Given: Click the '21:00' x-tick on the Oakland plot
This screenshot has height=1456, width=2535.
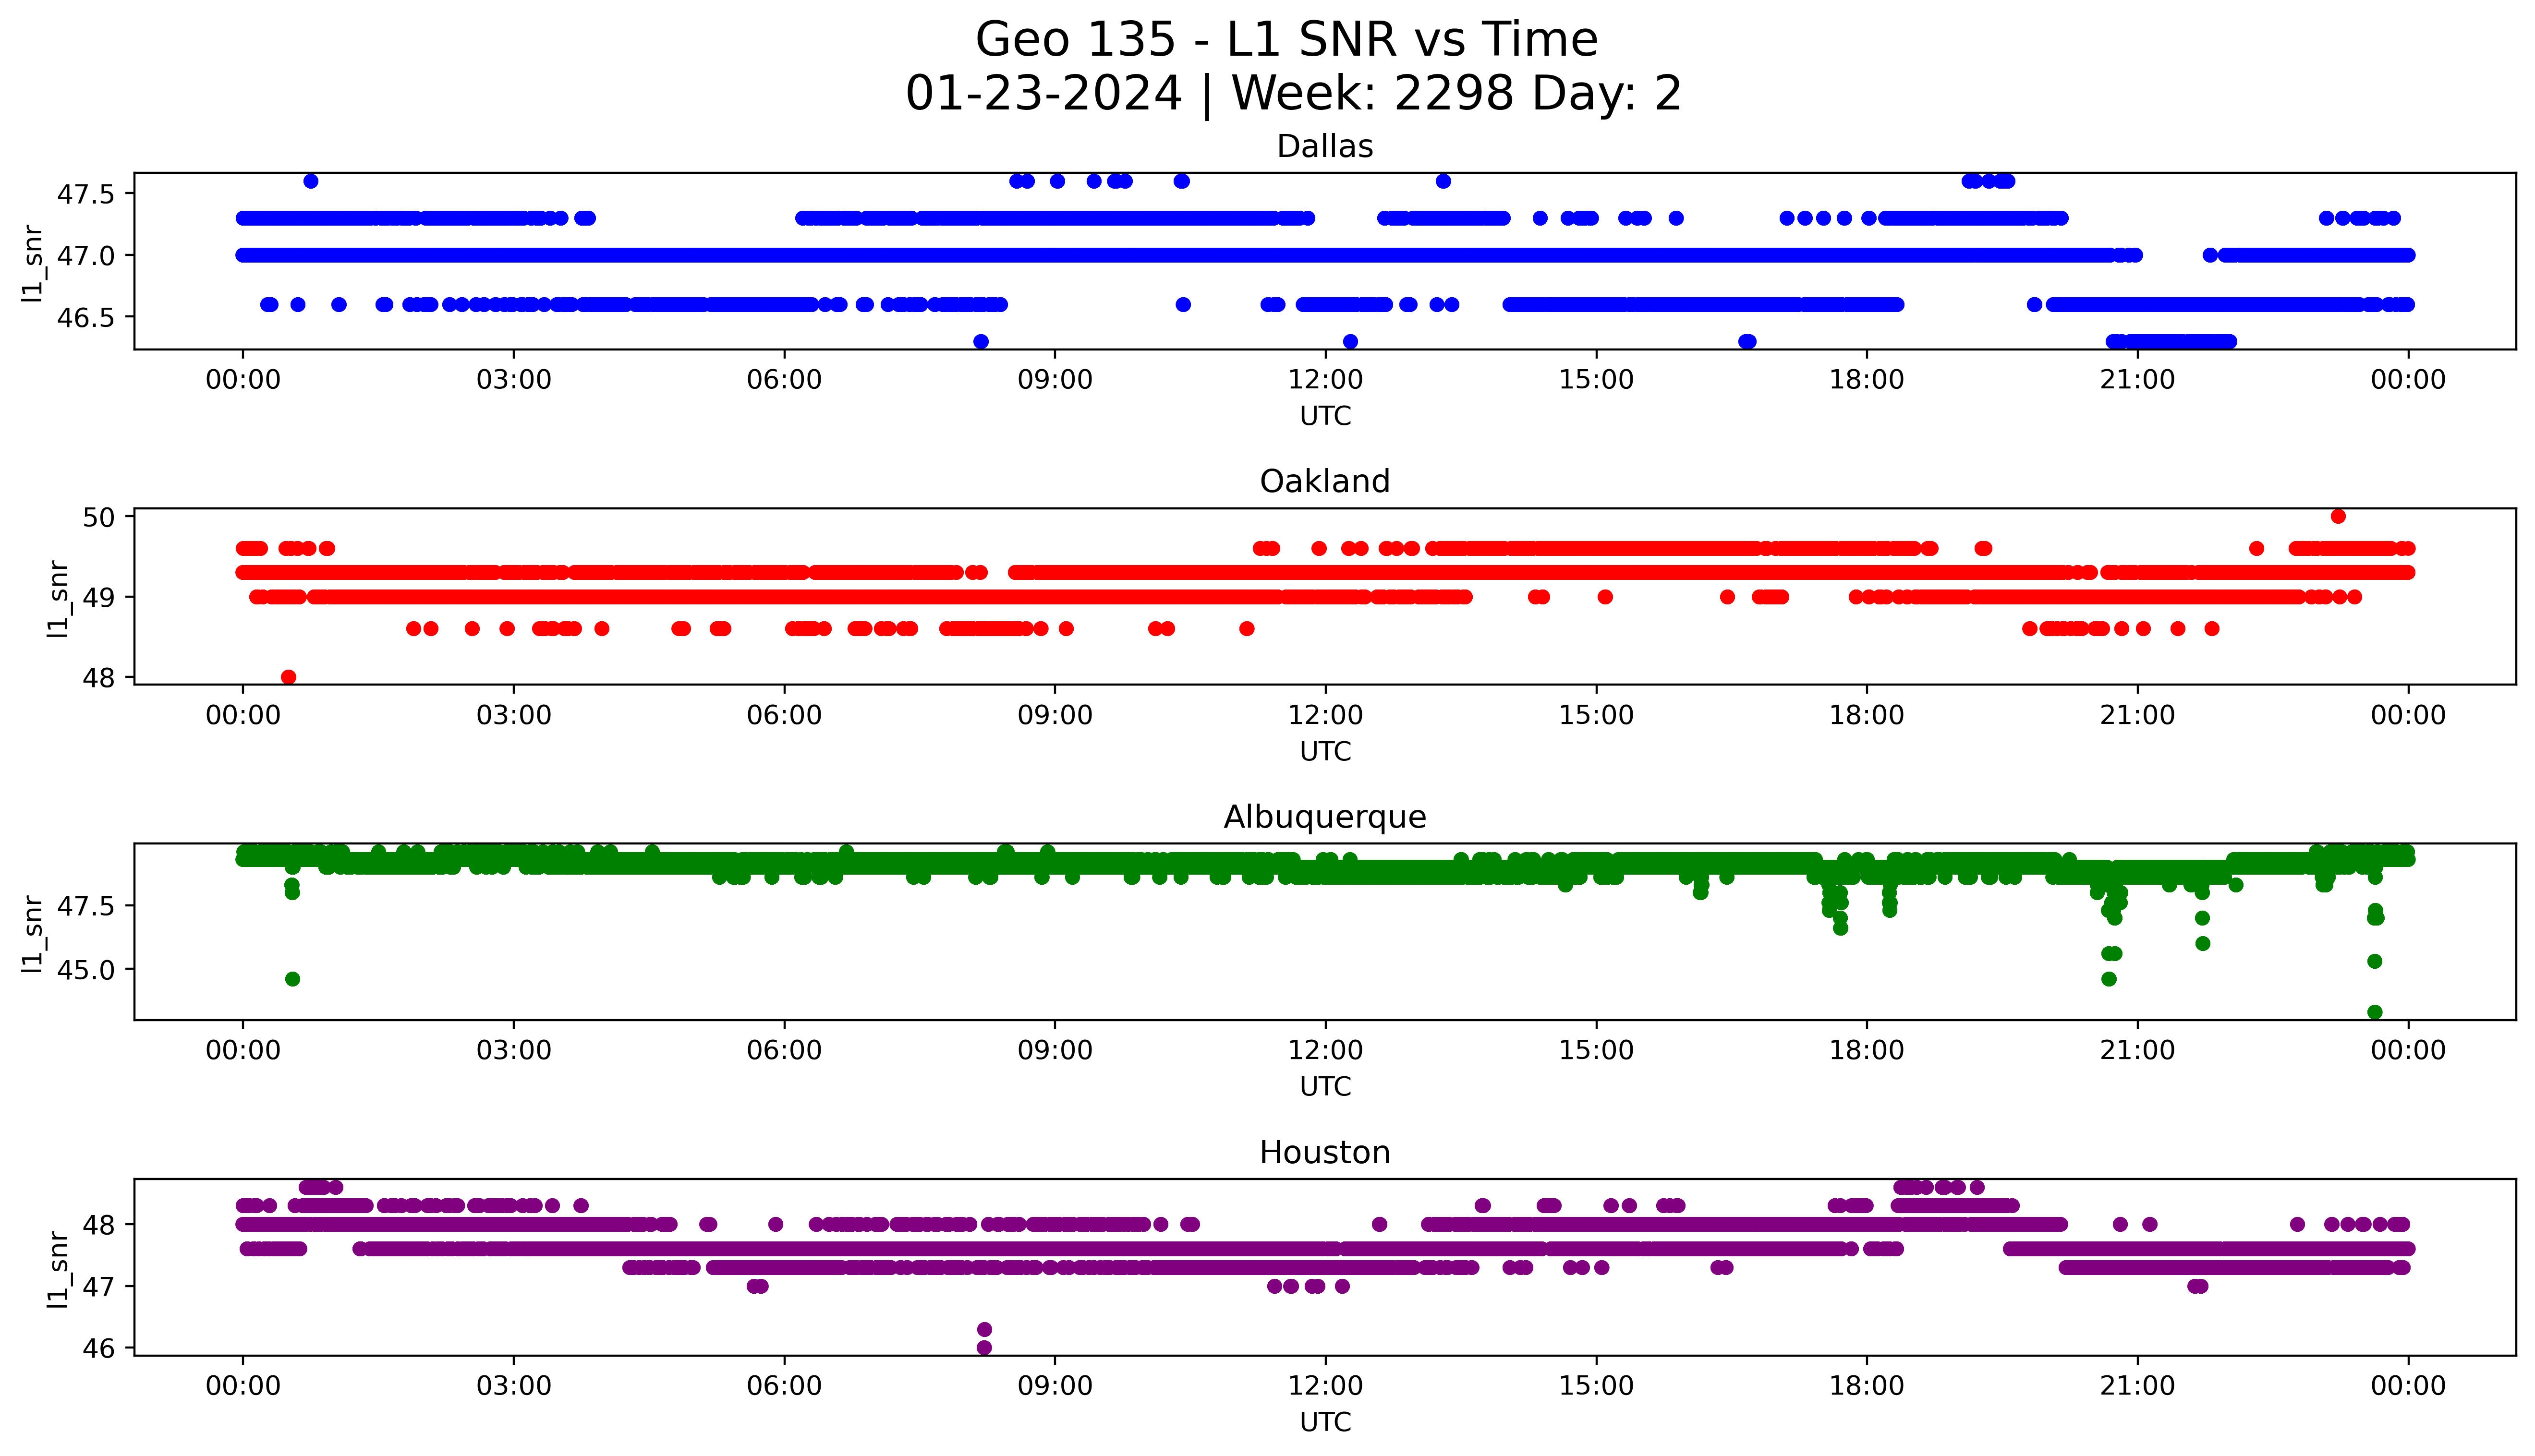Looking at the screenshot, I should 2137,715.
